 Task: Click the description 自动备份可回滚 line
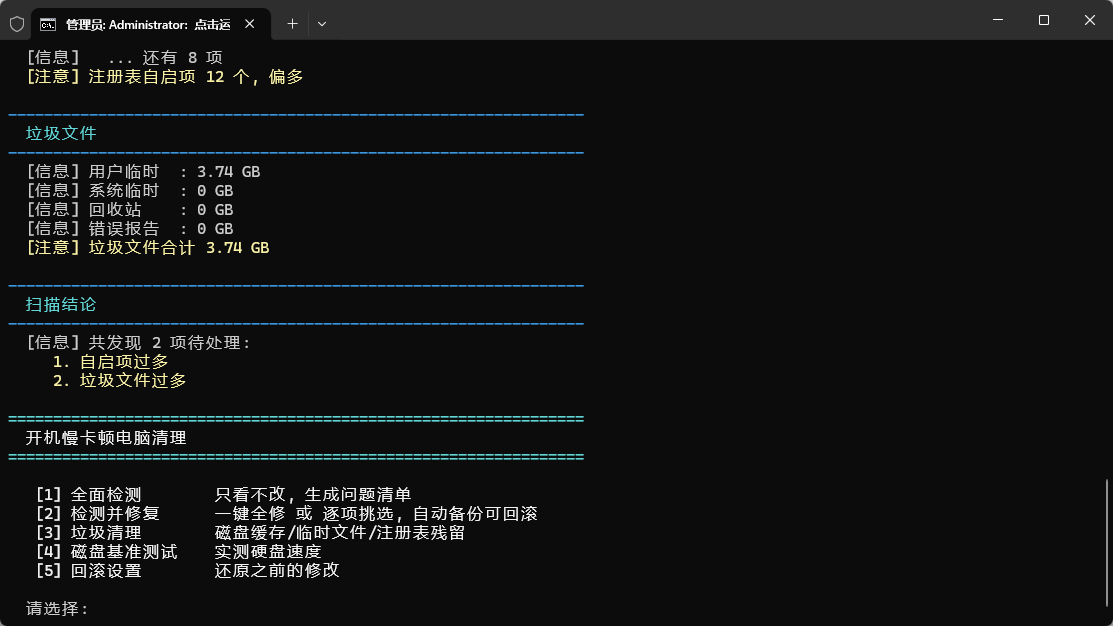(376, 514)
